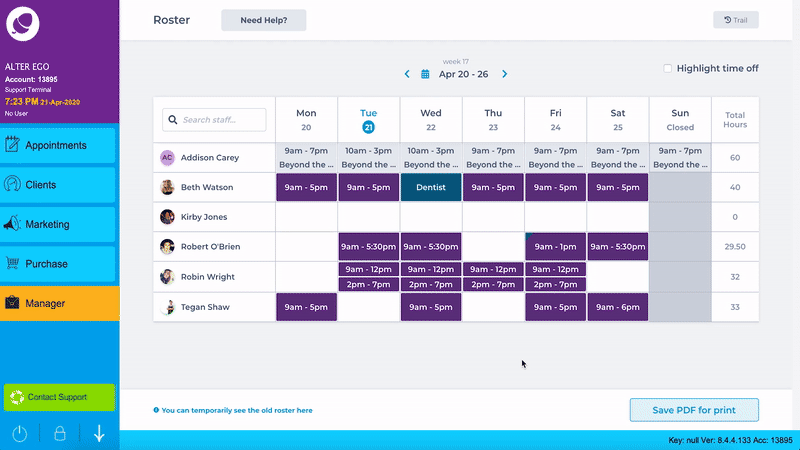800x450 pixels.
Task: Click Save PDF for print
Action: [x=694, y=410]
